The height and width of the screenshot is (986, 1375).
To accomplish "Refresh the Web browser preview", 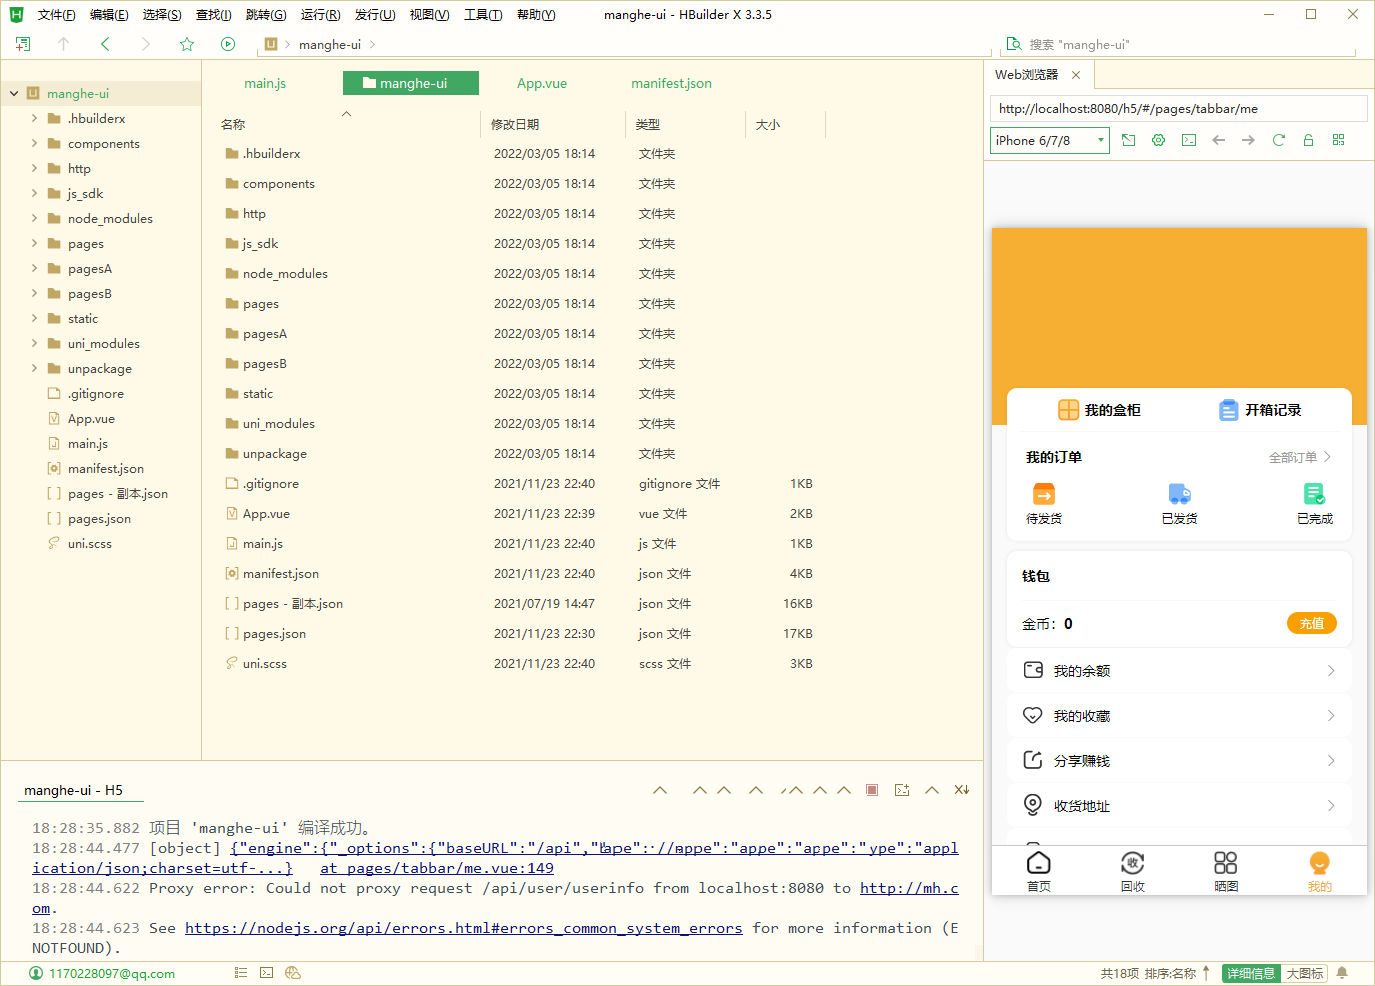I will click(1278, 140).
